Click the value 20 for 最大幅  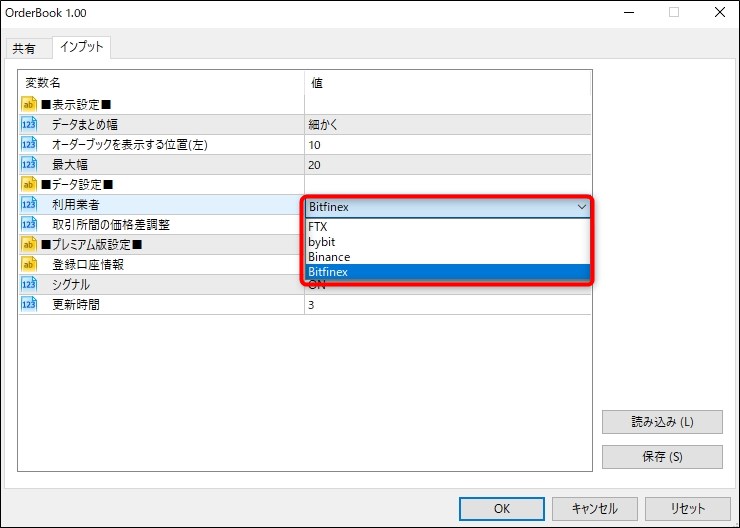click(447, 165)
